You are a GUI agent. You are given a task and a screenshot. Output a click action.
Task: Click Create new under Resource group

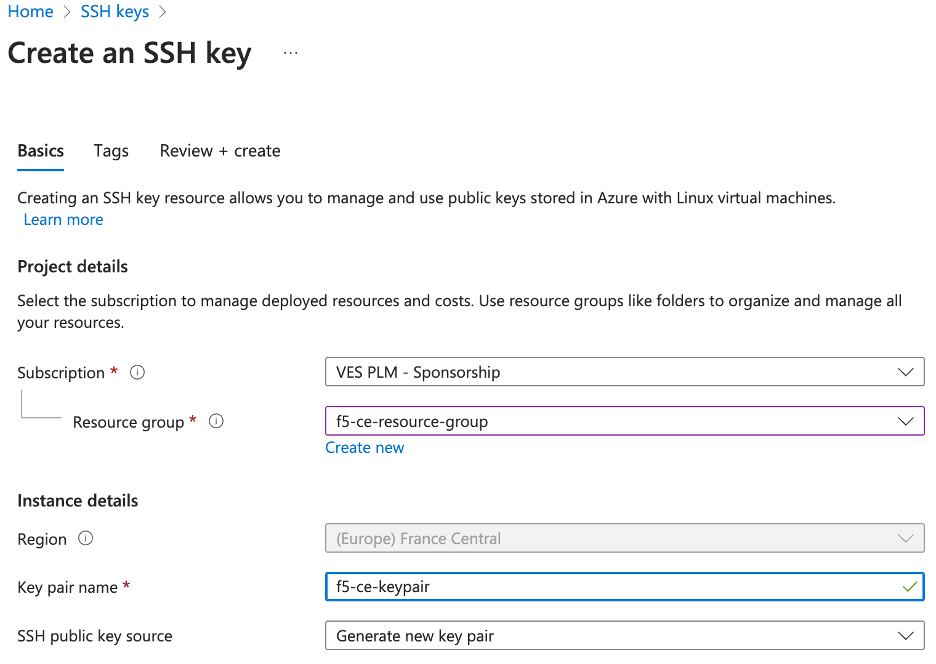(364, 447)
